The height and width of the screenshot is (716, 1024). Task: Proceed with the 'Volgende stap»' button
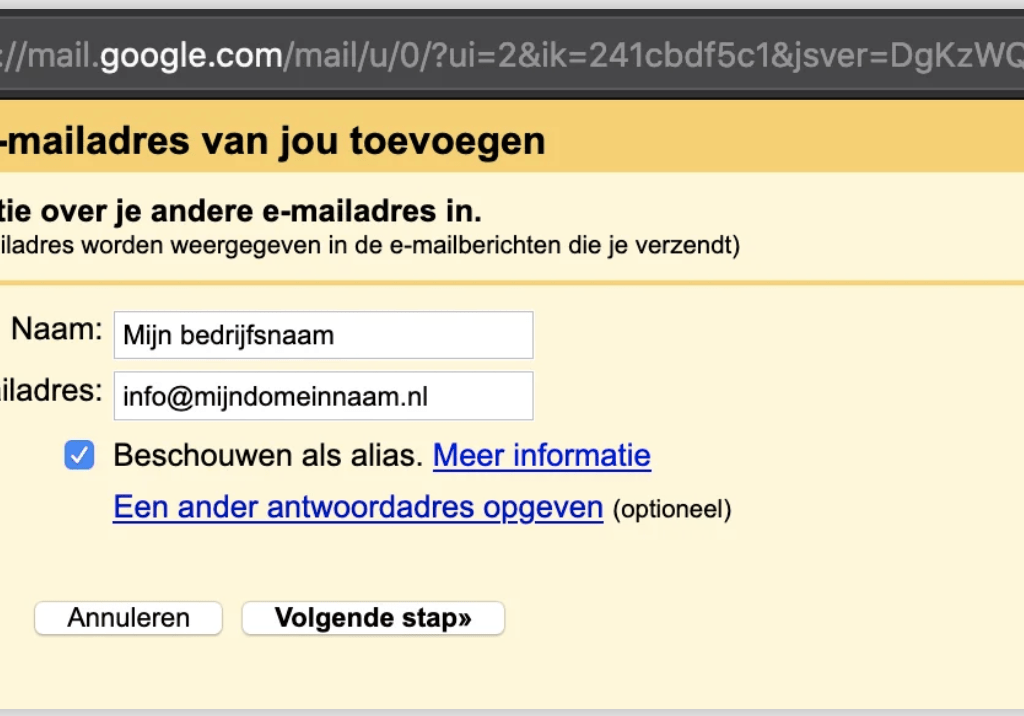(x=373, y=618)
